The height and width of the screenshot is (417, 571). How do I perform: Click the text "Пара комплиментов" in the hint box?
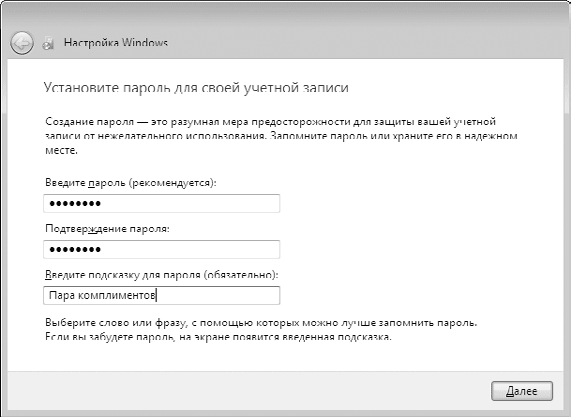102,295
